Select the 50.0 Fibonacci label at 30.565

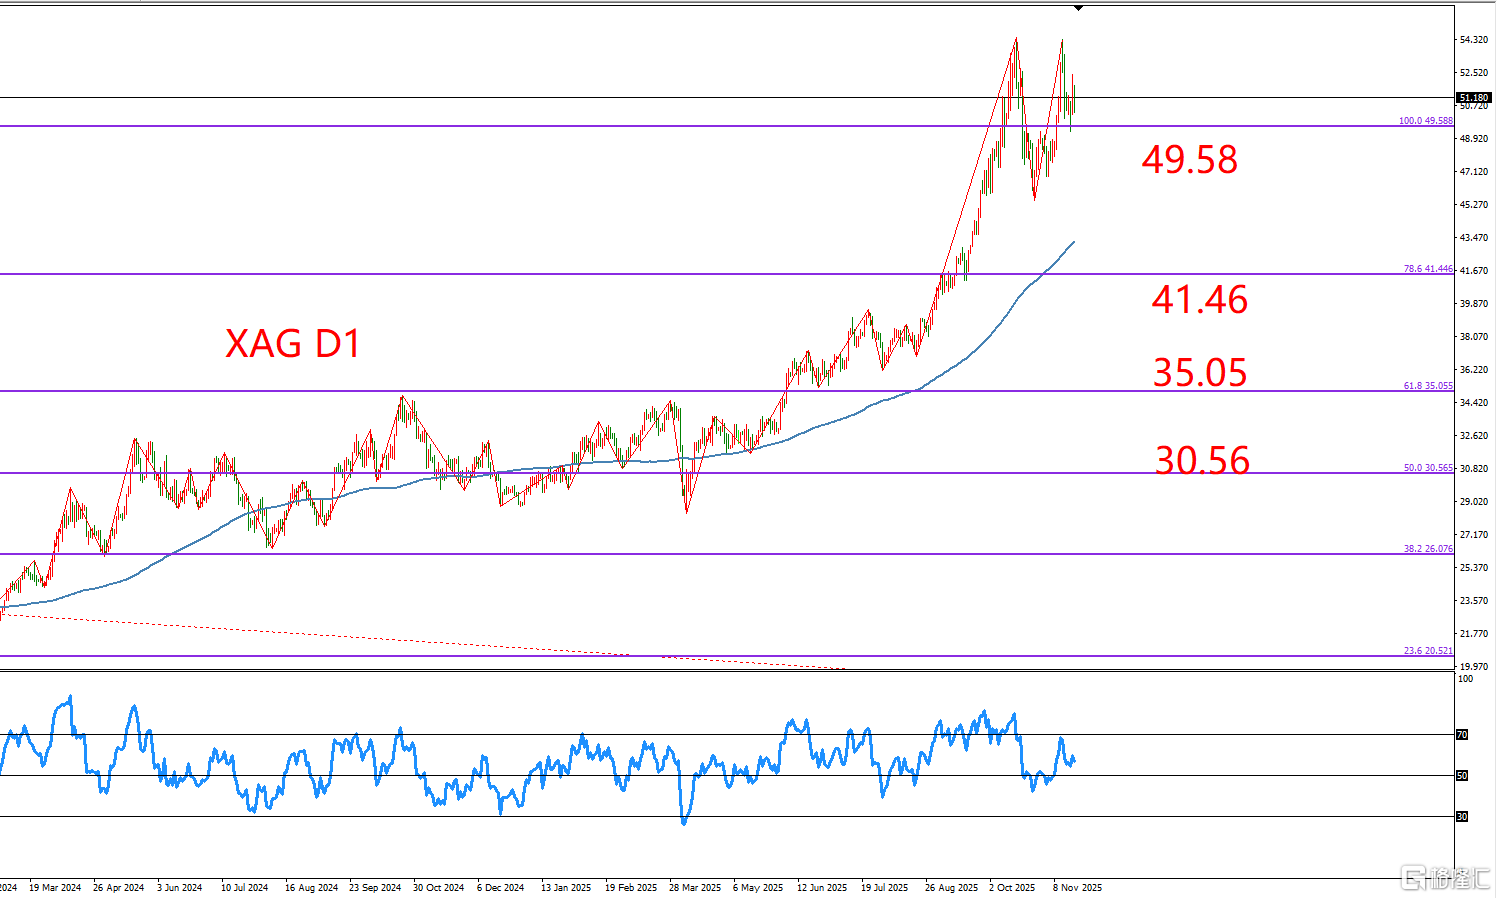click(x=1428, y=468)
